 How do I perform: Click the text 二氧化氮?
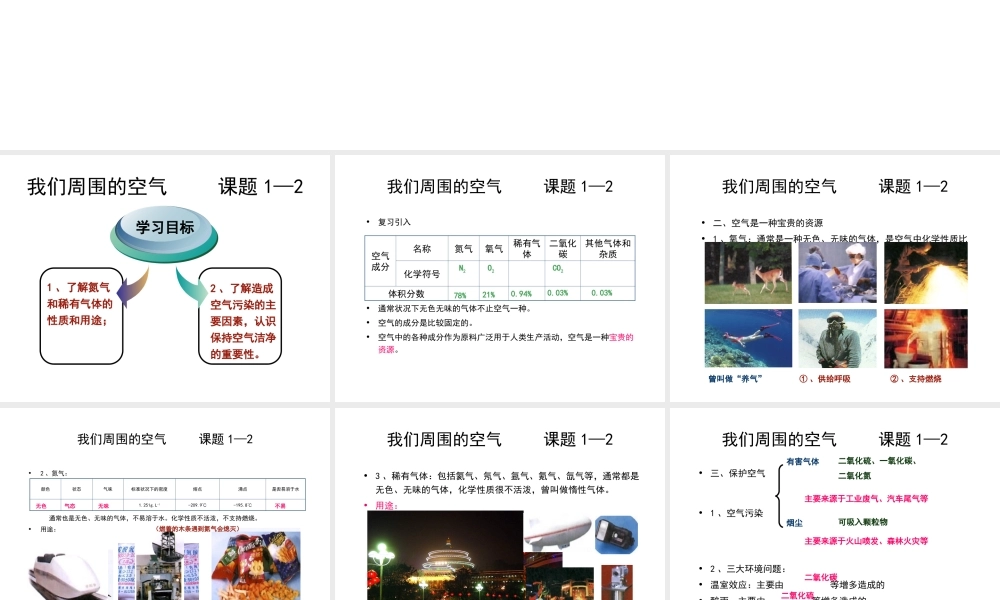tap(855, 476)
